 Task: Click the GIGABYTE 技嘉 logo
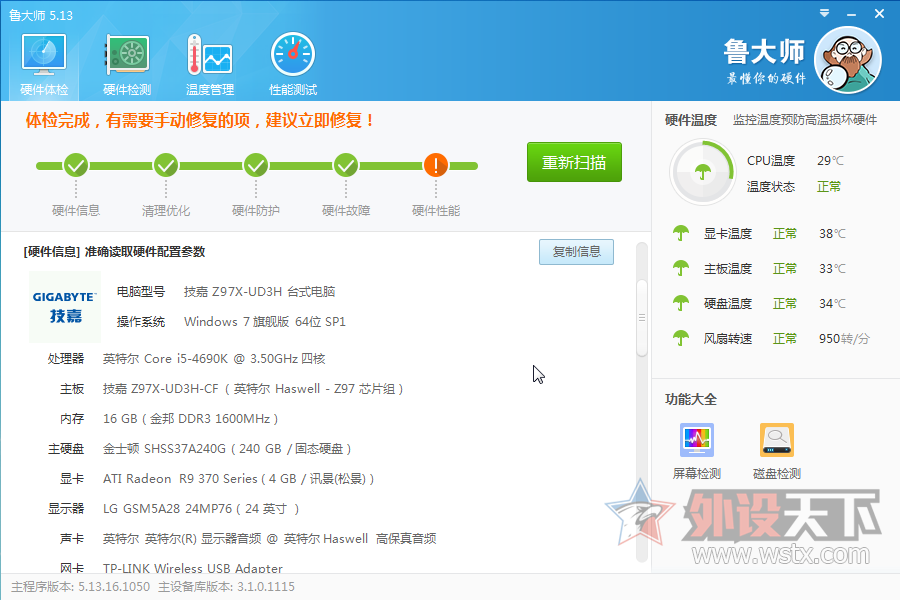click(x=65, y=307)
